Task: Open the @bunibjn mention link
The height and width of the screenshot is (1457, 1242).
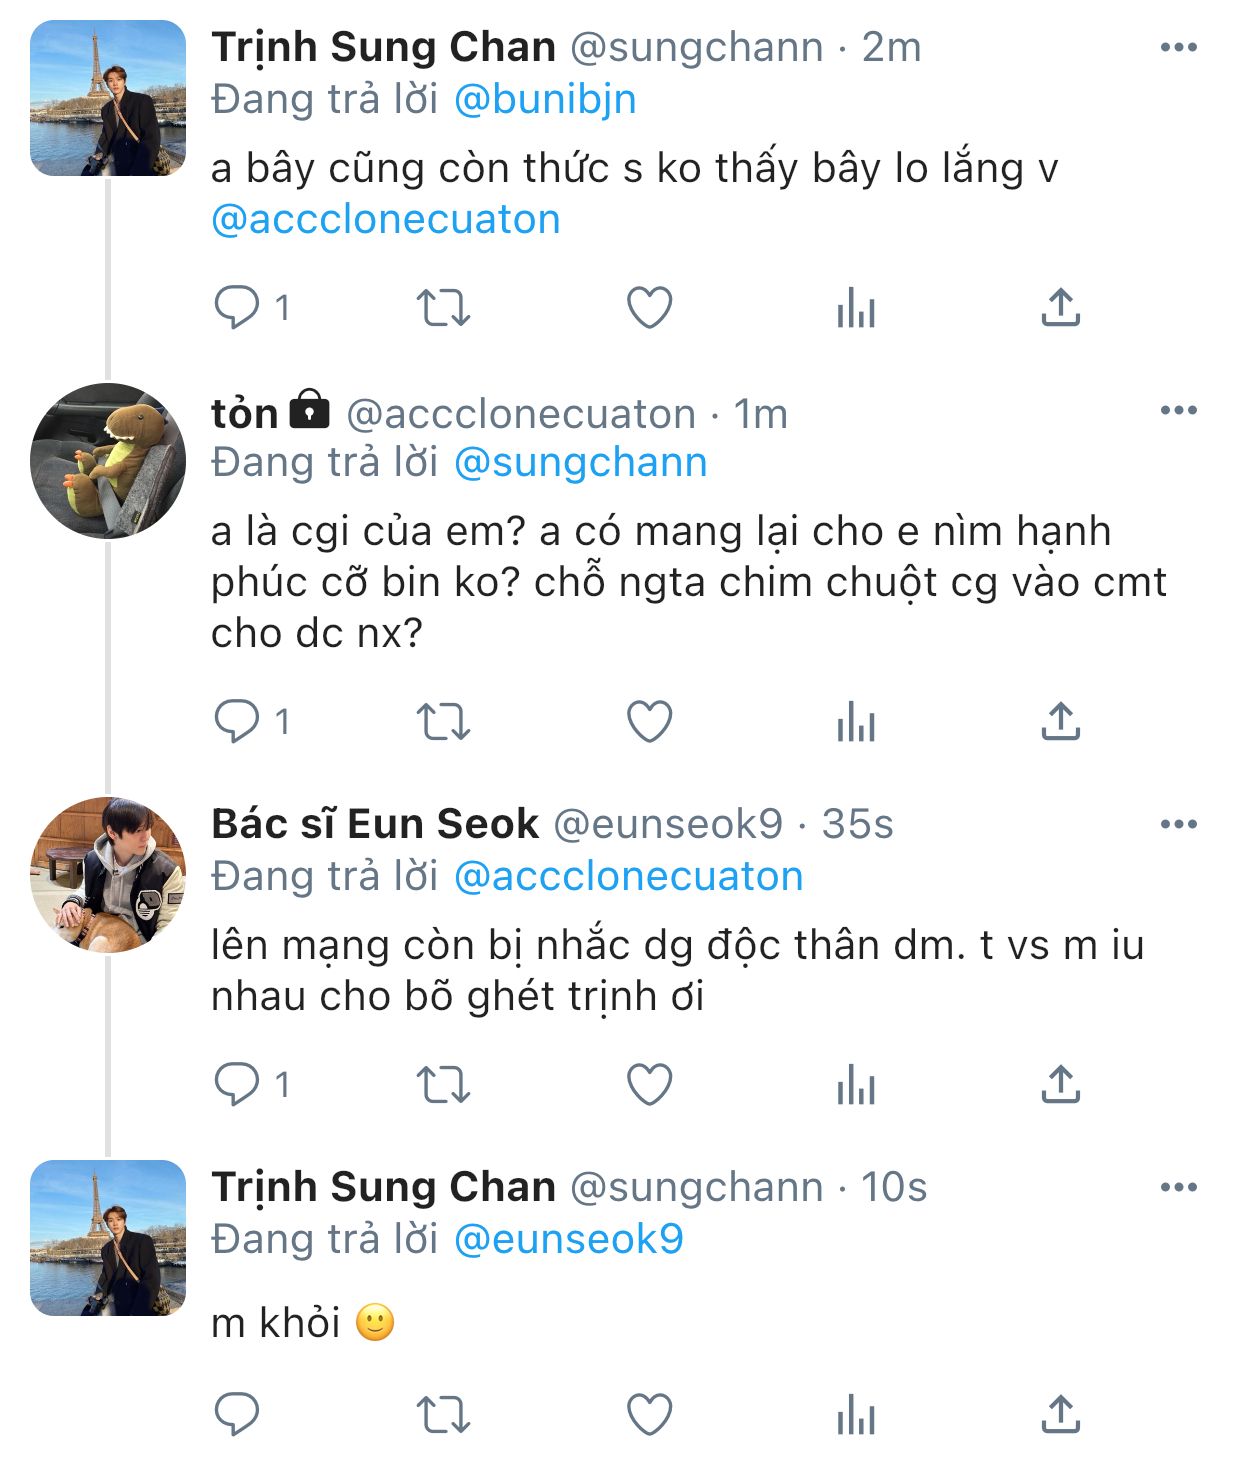Action: [545, 100]
